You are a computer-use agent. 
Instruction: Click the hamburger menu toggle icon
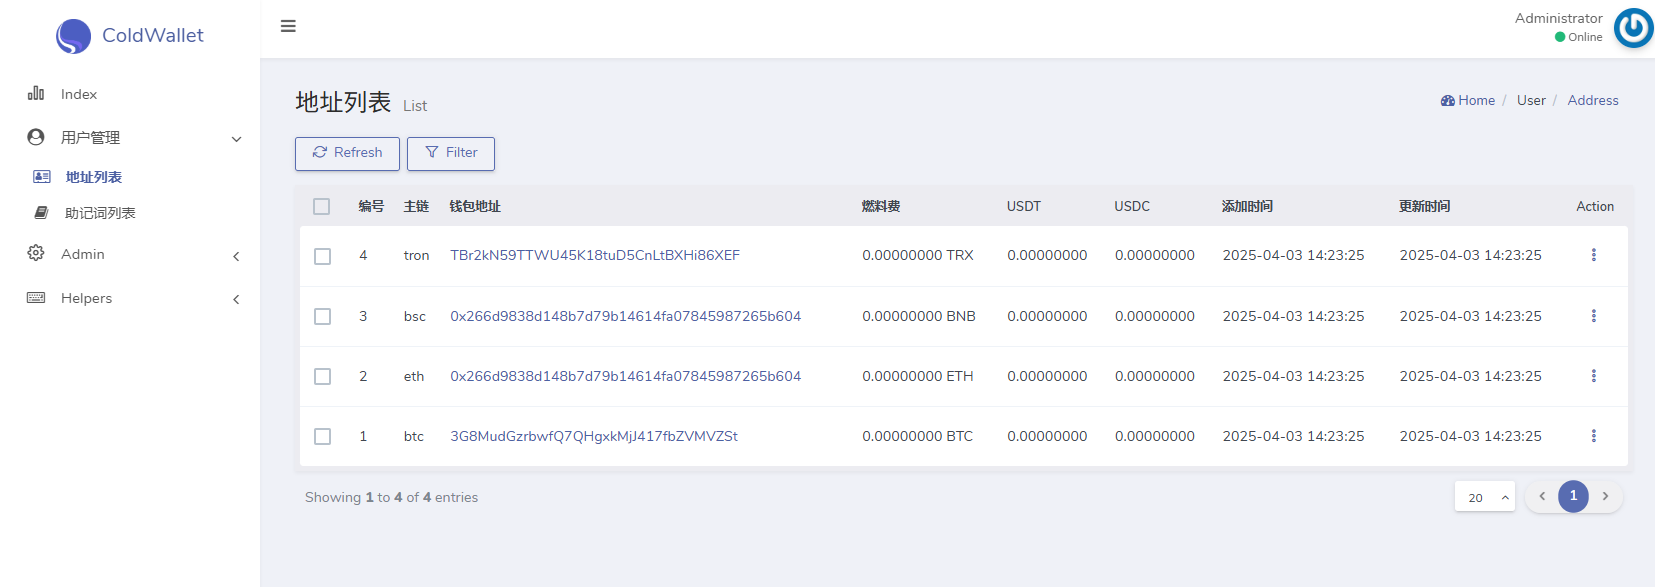click(288, 26)
